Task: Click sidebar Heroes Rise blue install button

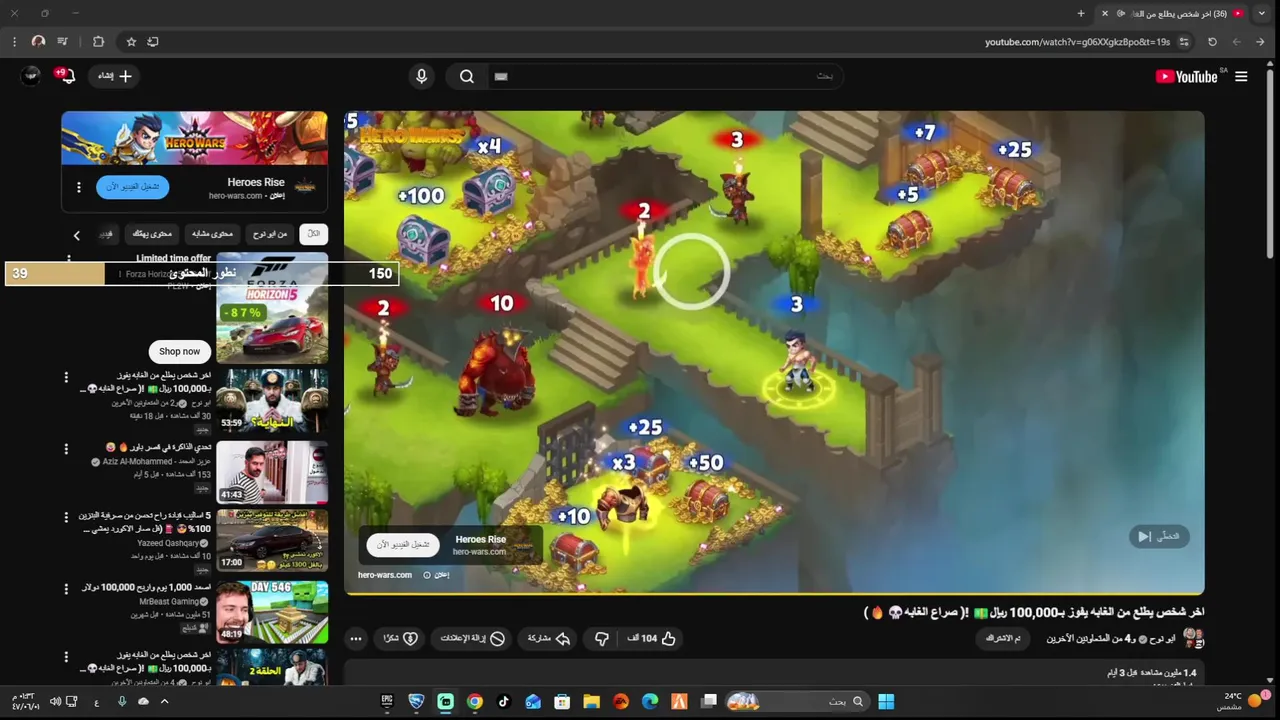Action: (x=133, y=187)
